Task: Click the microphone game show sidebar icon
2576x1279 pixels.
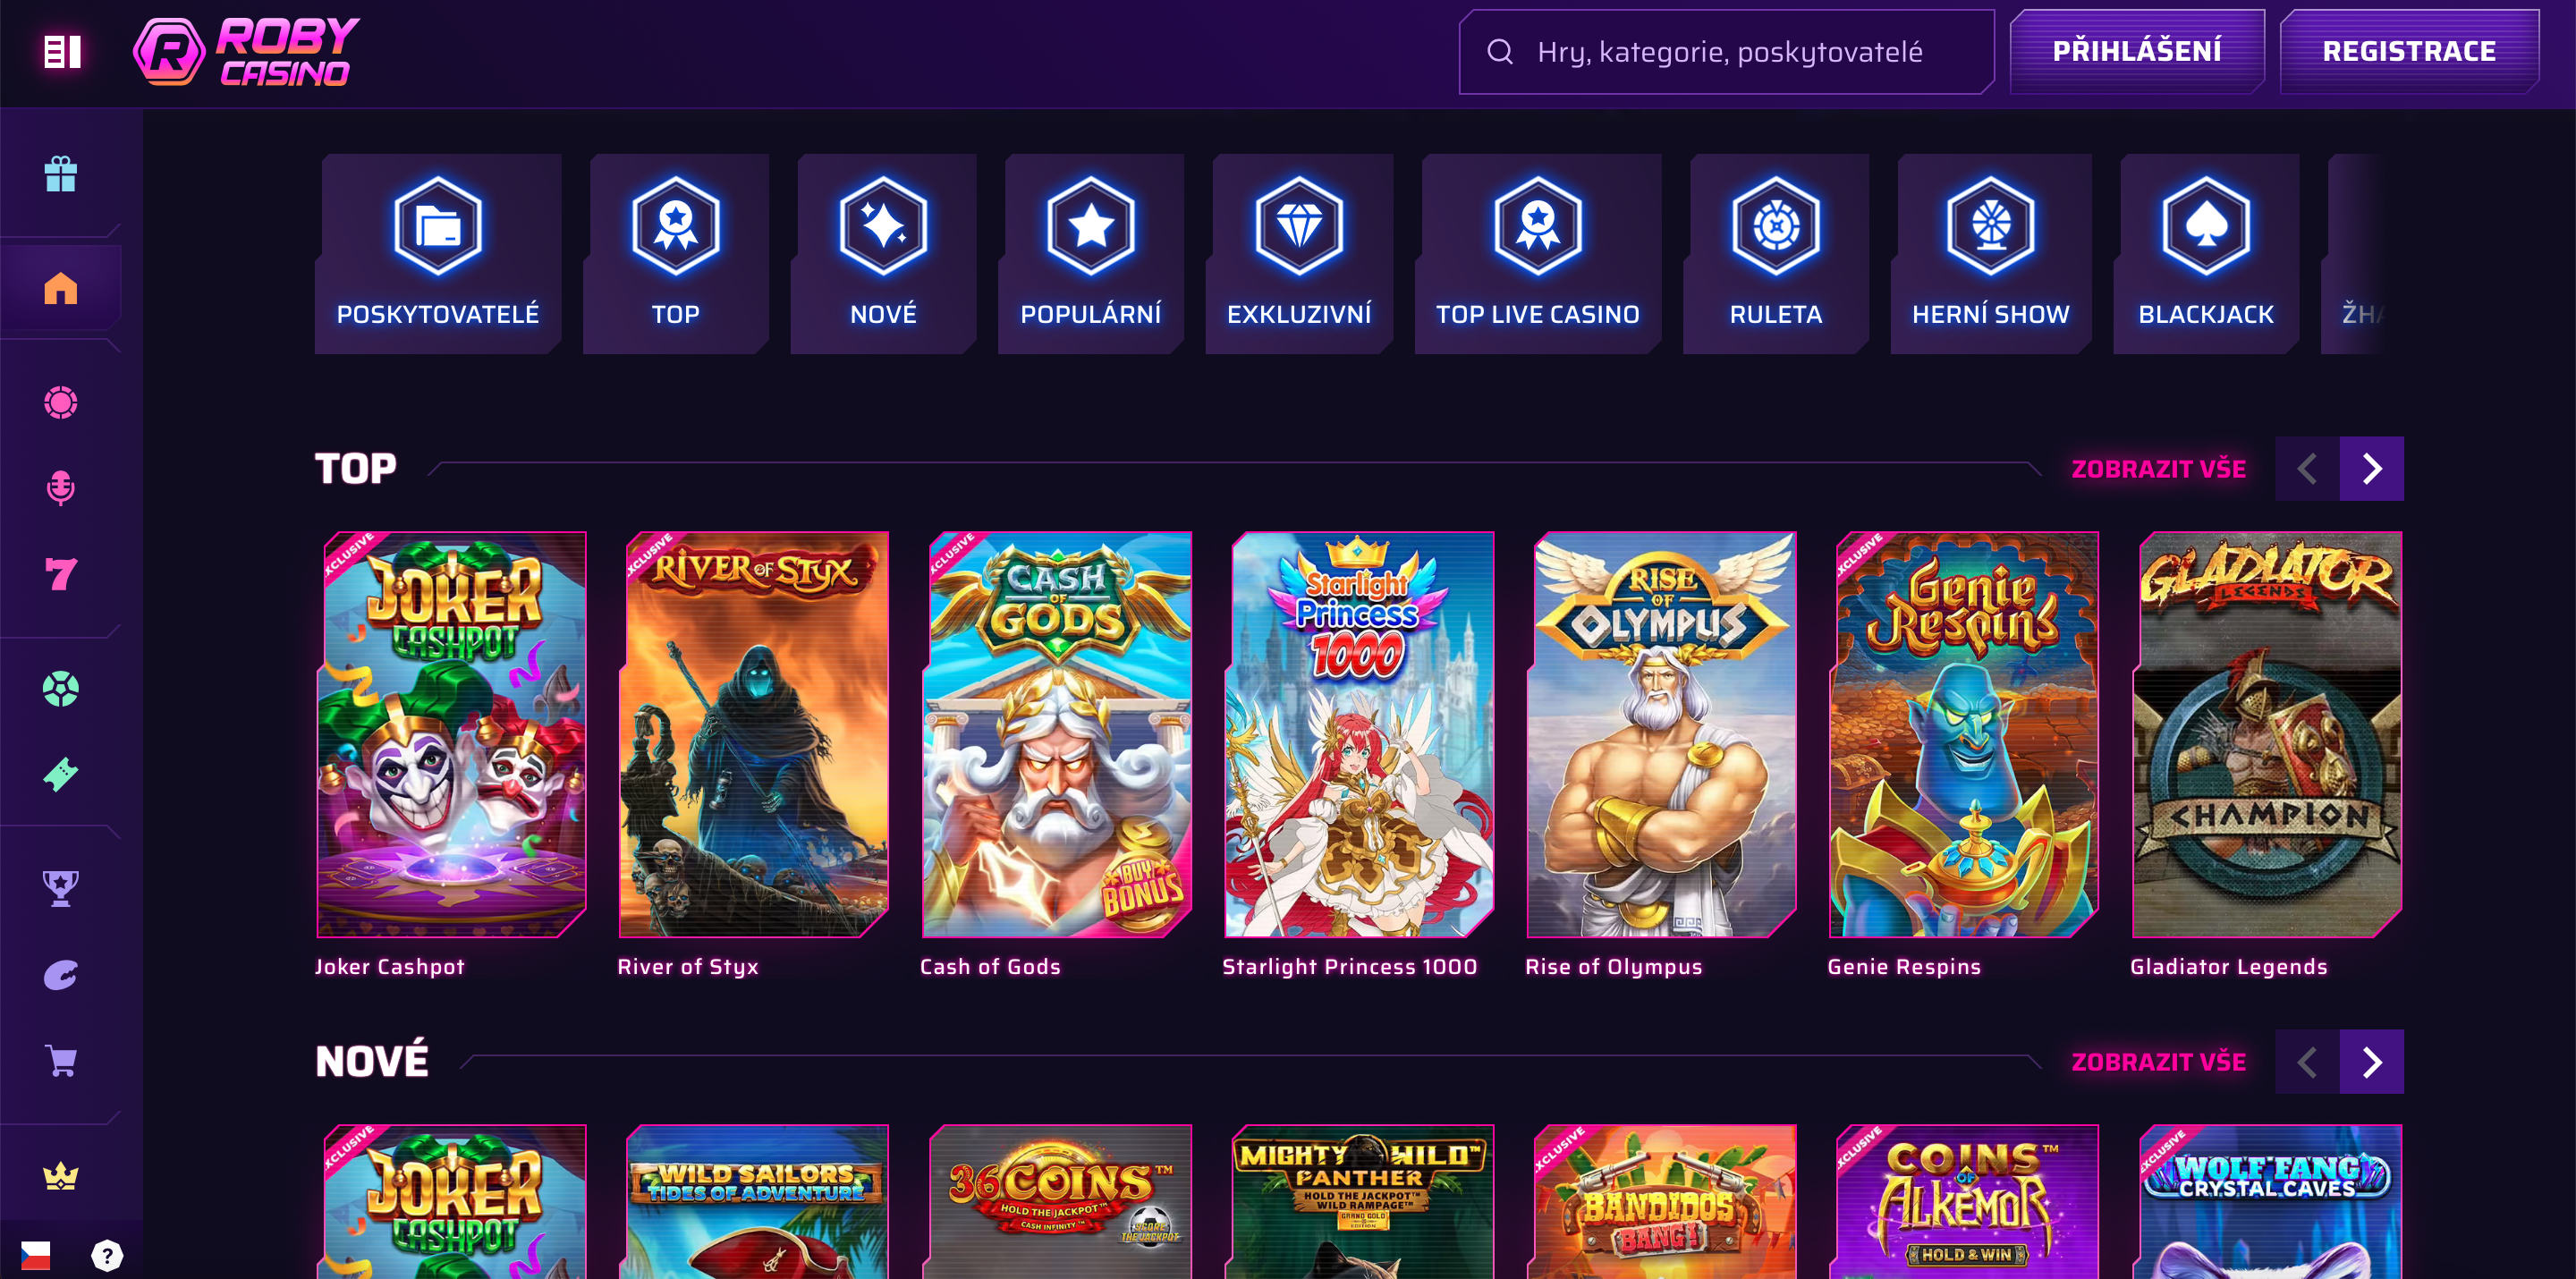Action: coord(61,488)
